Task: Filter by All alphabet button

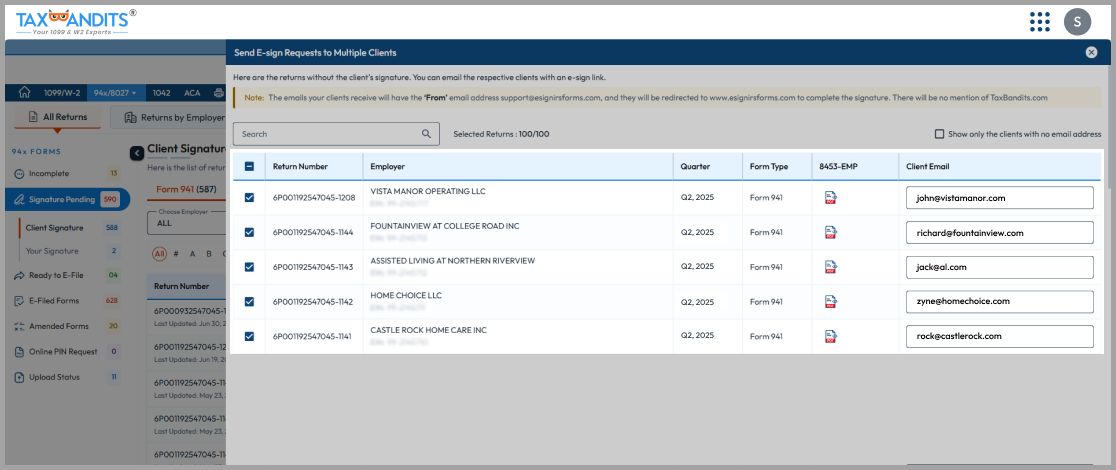Action: [x=160, y=254]
